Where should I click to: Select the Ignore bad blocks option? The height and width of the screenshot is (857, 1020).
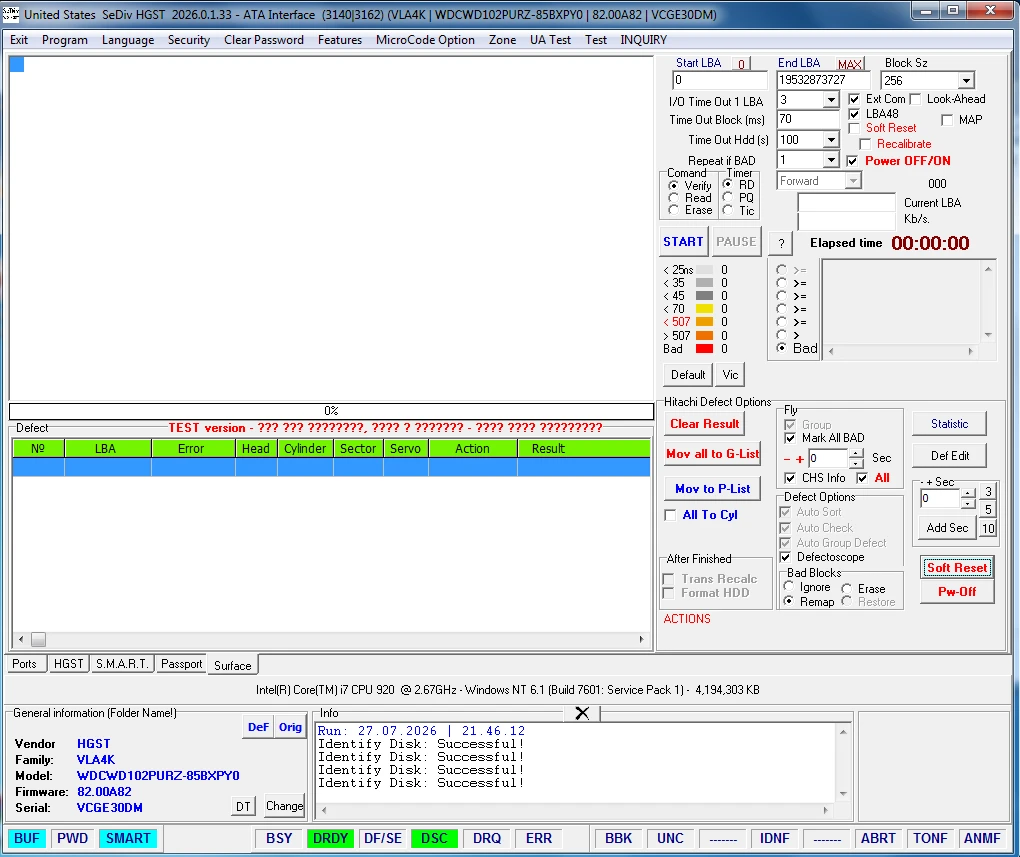click(789, 587)
